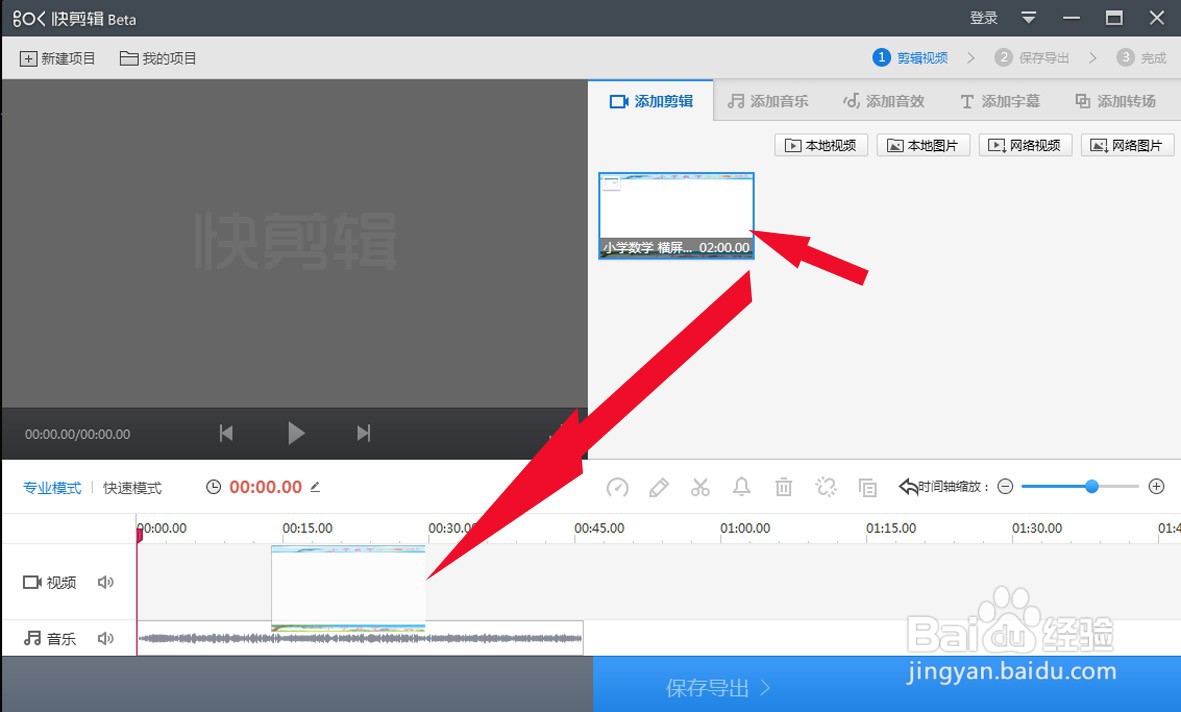Click Local Video (本地视频) button
This screenshot has height=712, width=1181.
pyautogui.click(x=821, y=145)
